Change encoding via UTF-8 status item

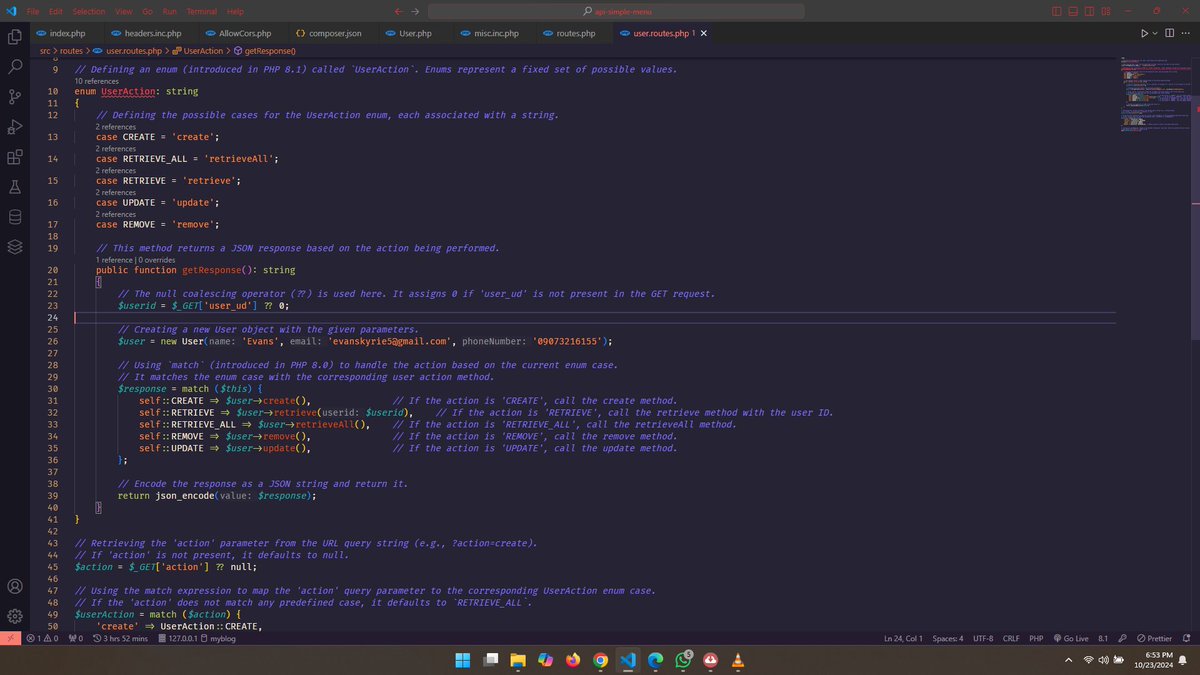tap(982, 638)
